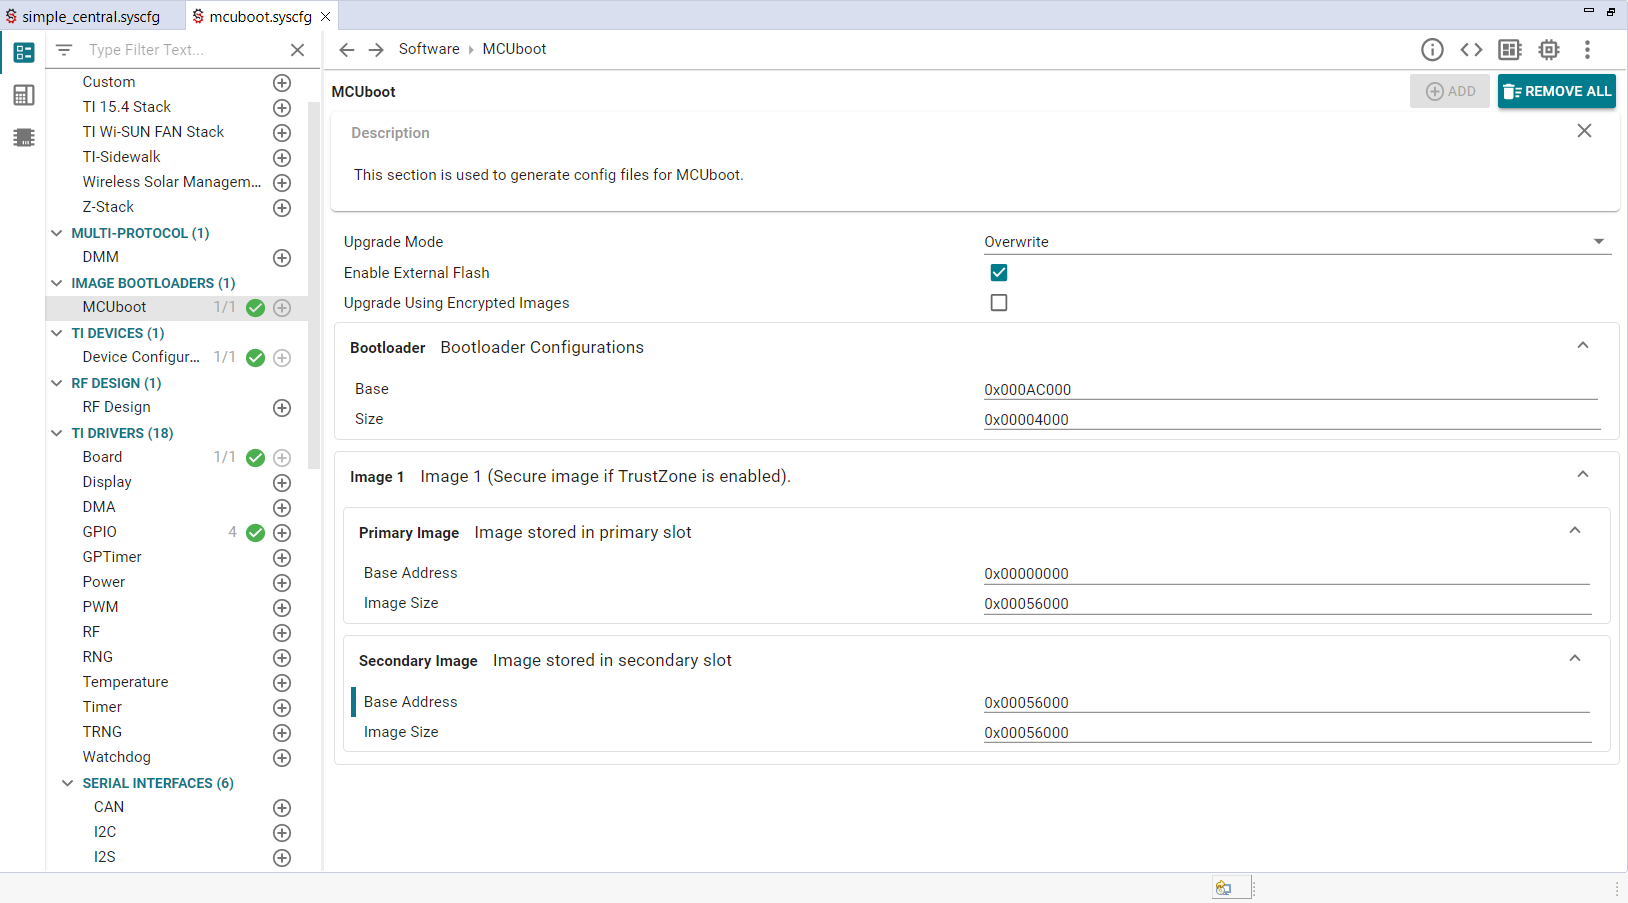1628x903 pixels.
Task: Check Upgrade Using Encrypted Images checkbox
Action: click(998, 302)
